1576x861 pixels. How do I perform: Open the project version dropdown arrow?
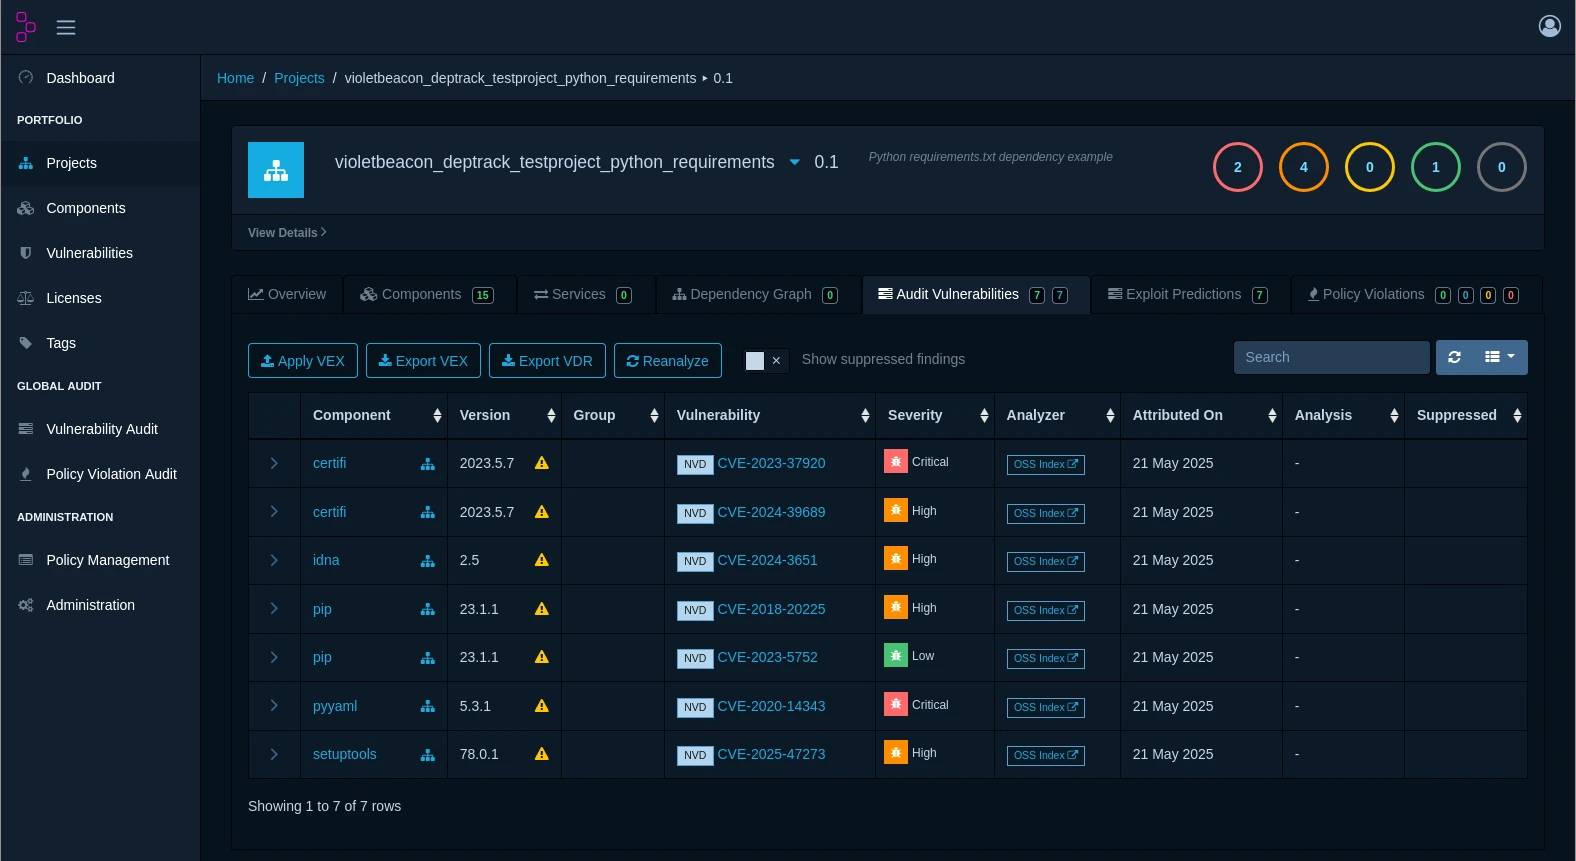795,162
